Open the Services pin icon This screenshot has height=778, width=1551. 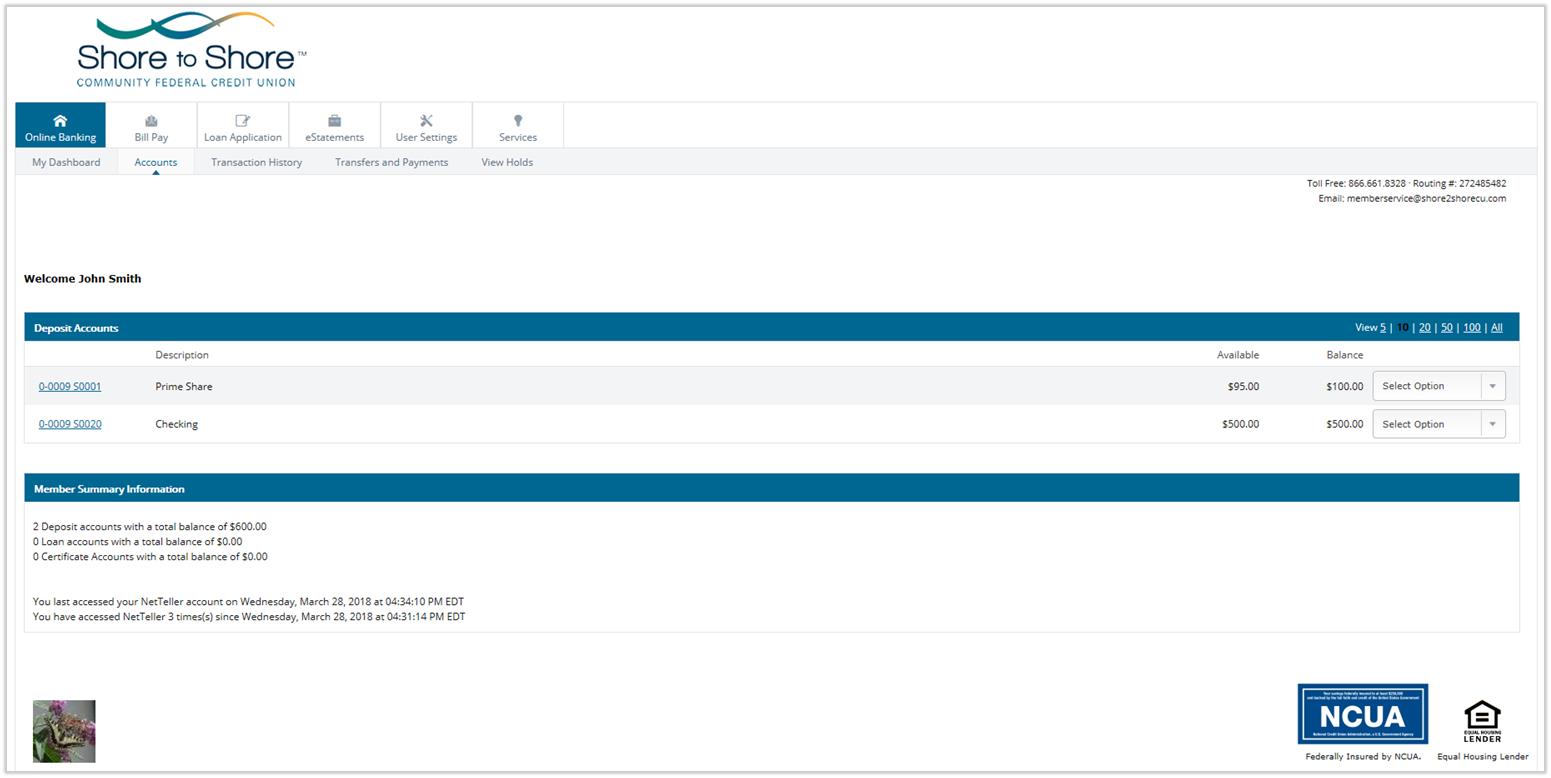coord(518,120)
